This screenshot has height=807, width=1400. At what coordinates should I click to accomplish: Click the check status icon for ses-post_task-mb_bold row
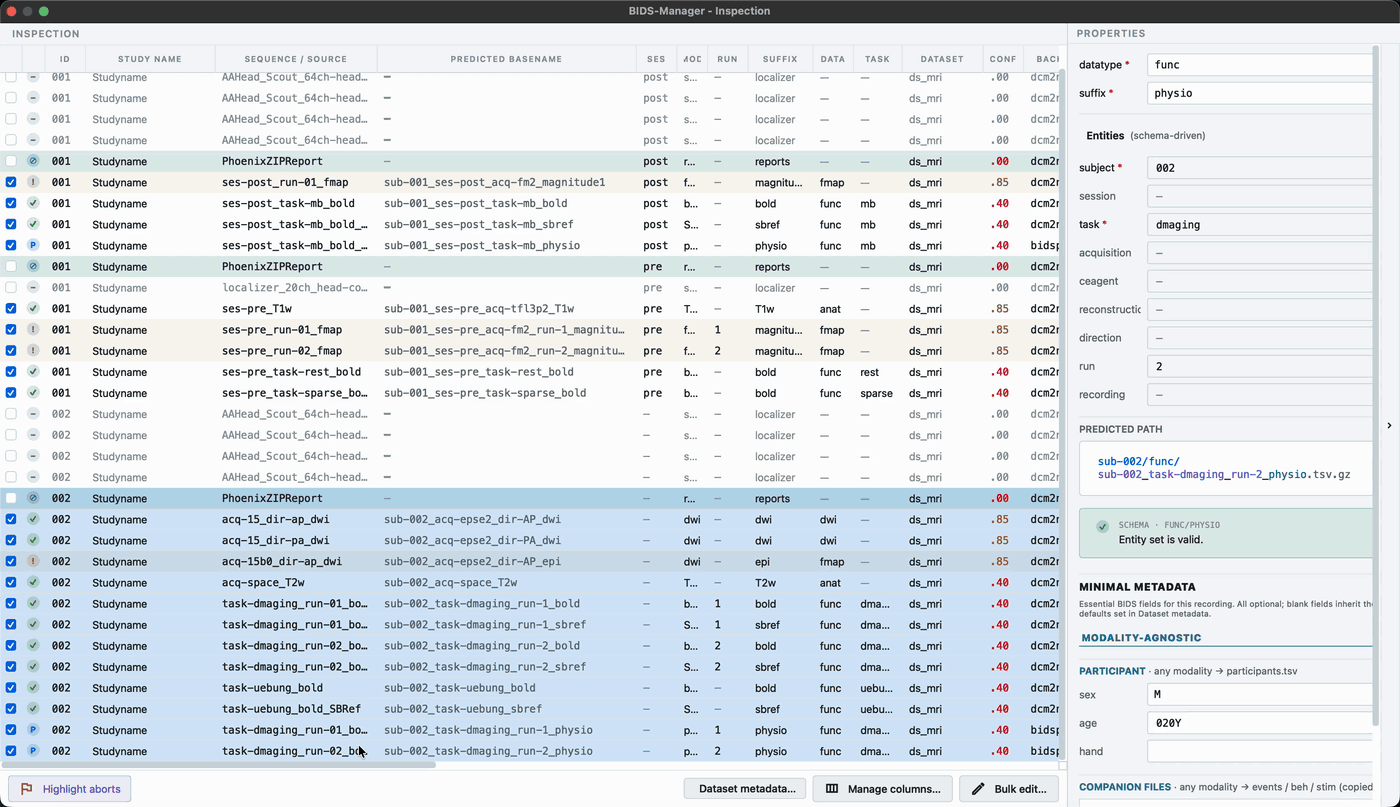point(33,204)
